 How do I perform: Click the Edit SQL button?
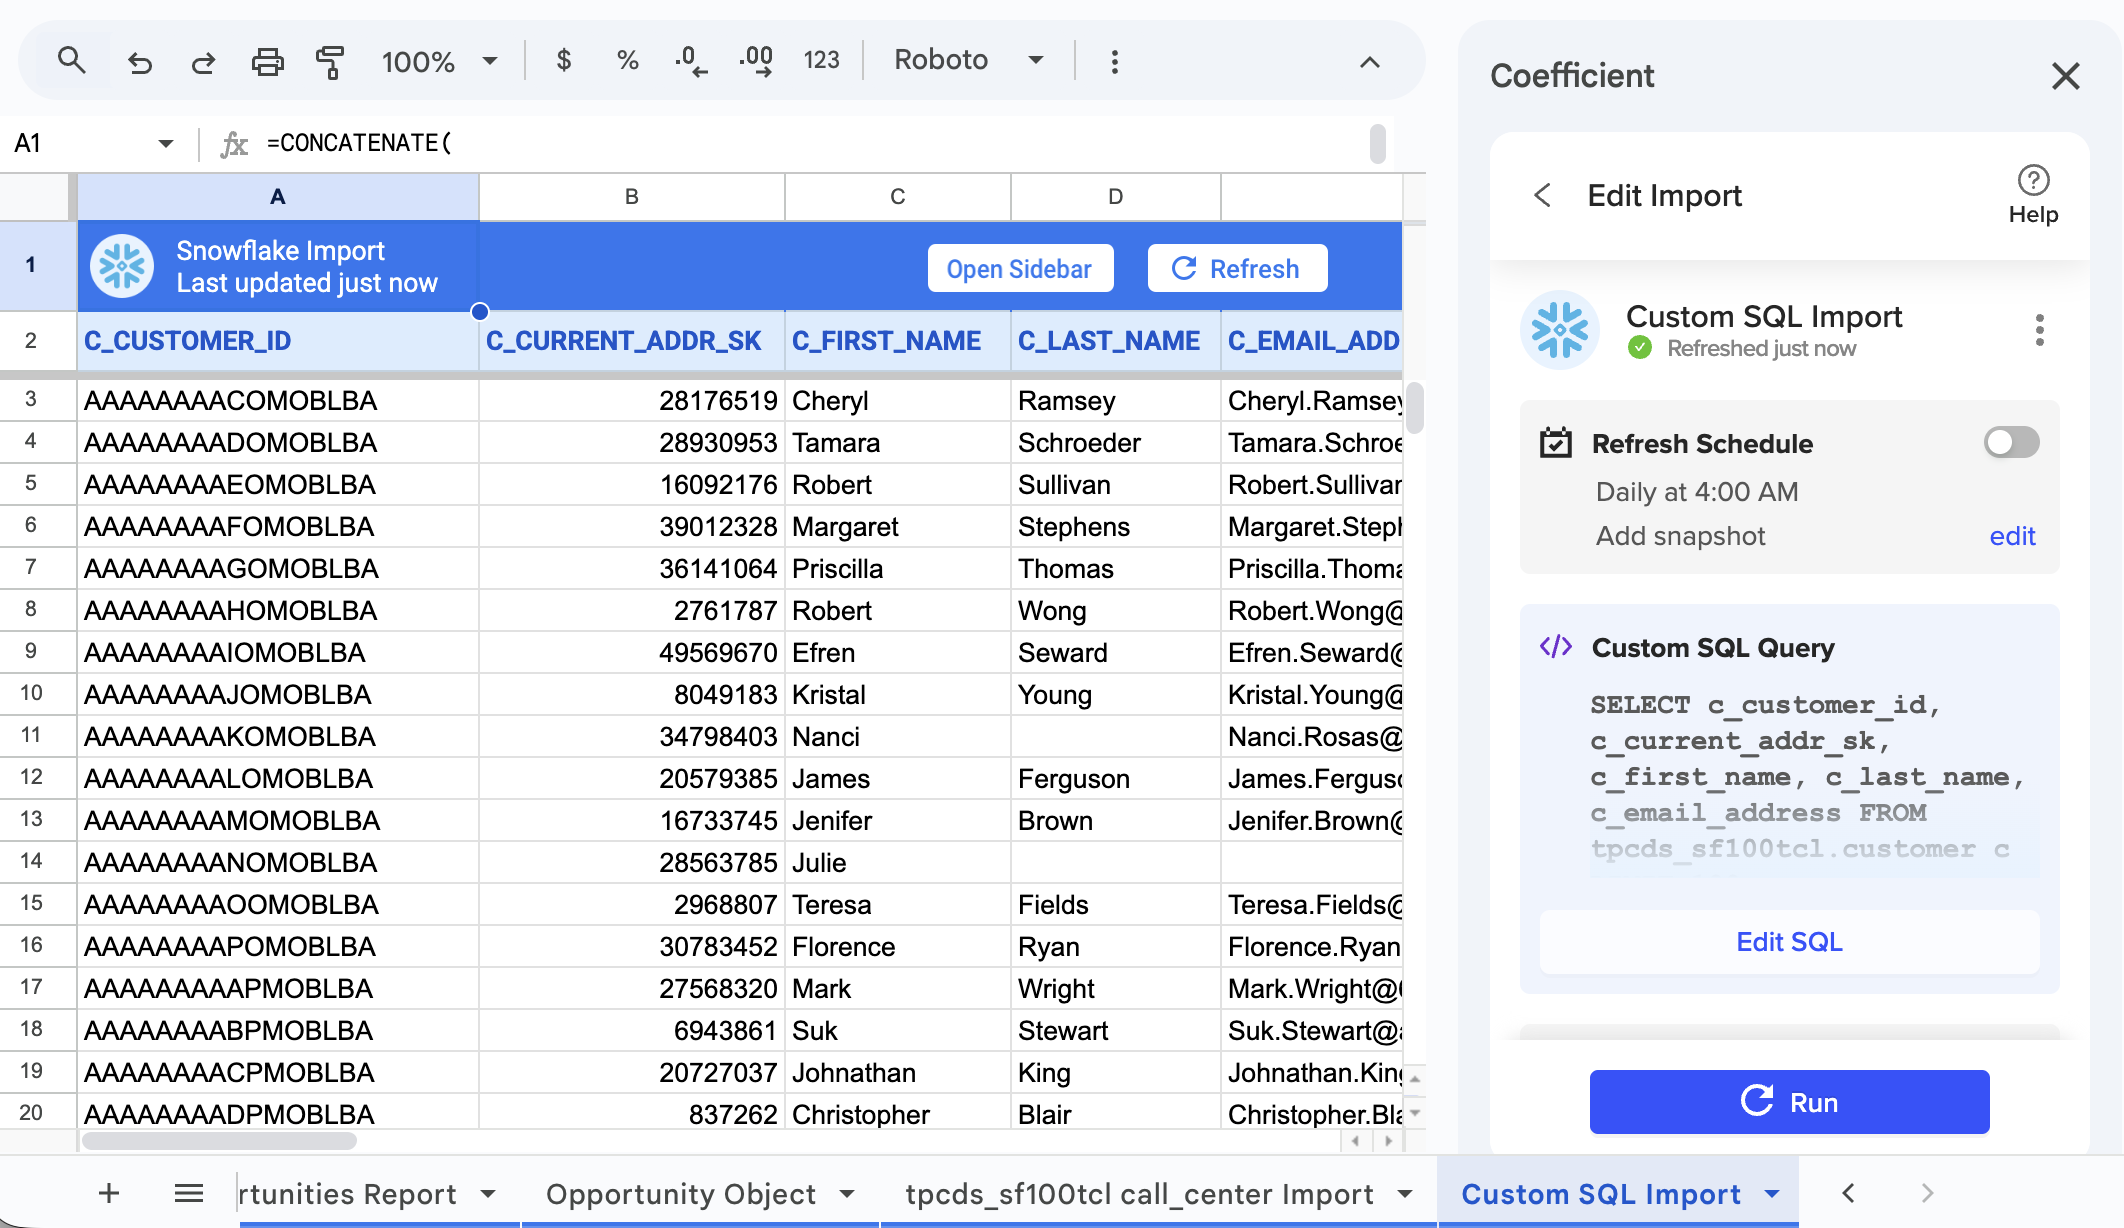coord(1789,942)
